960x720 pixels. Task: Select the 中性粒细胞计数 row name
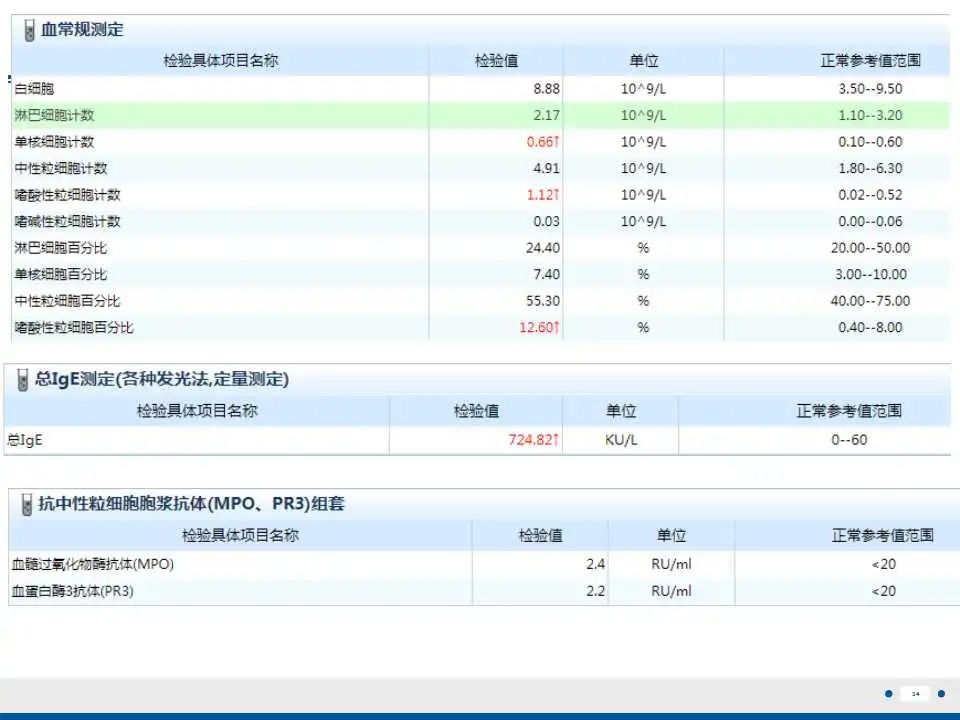(x=61, y=168)
